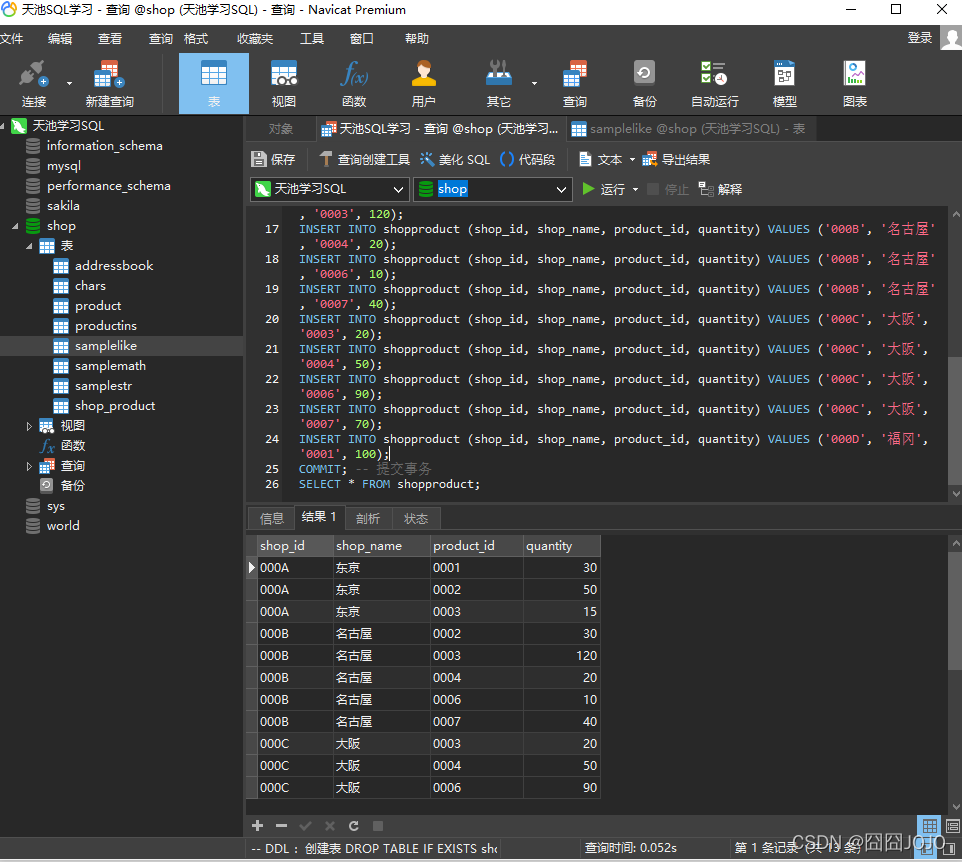The width and height of the screenshot is (962, 862).
Task: Click the 新建查询 new query icon
Action: 109,83
